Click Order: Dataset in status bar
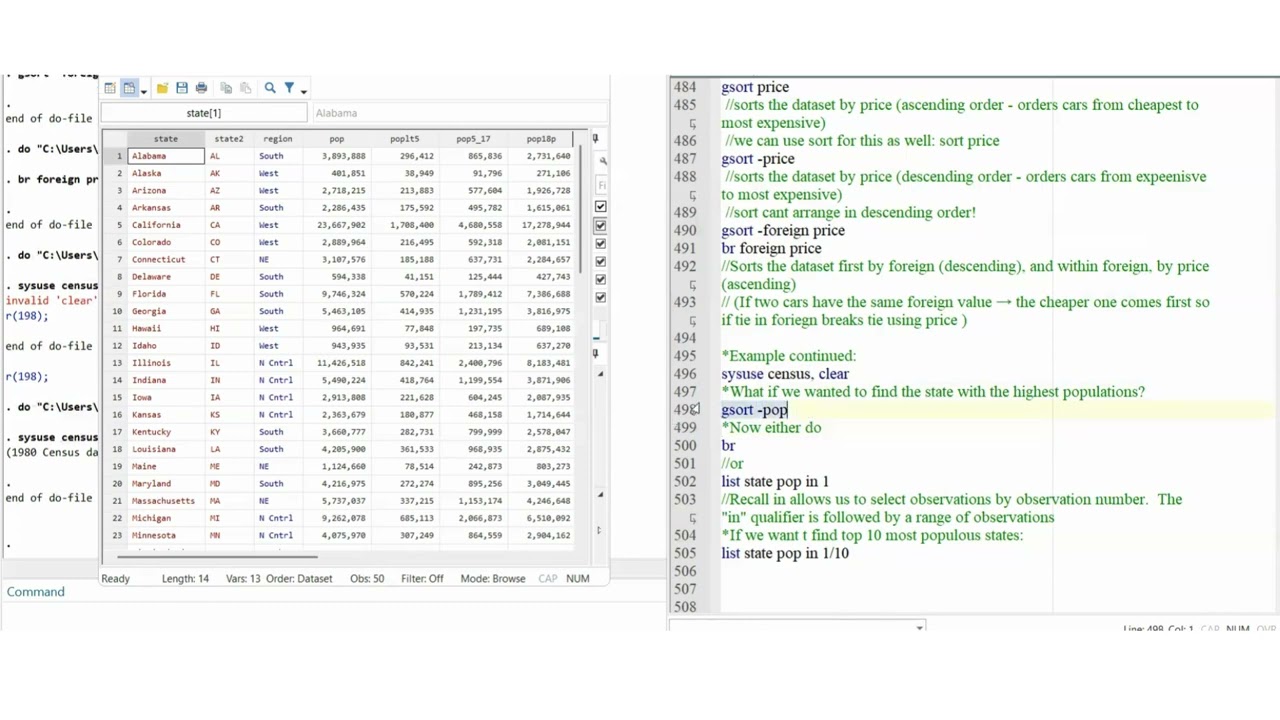This screenshot has height=720, width=1280. click(298, 578)
